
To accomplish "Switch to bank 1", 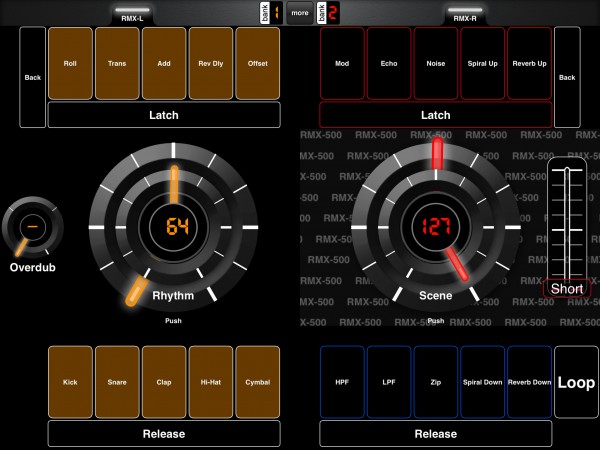I will click(271, 13).
